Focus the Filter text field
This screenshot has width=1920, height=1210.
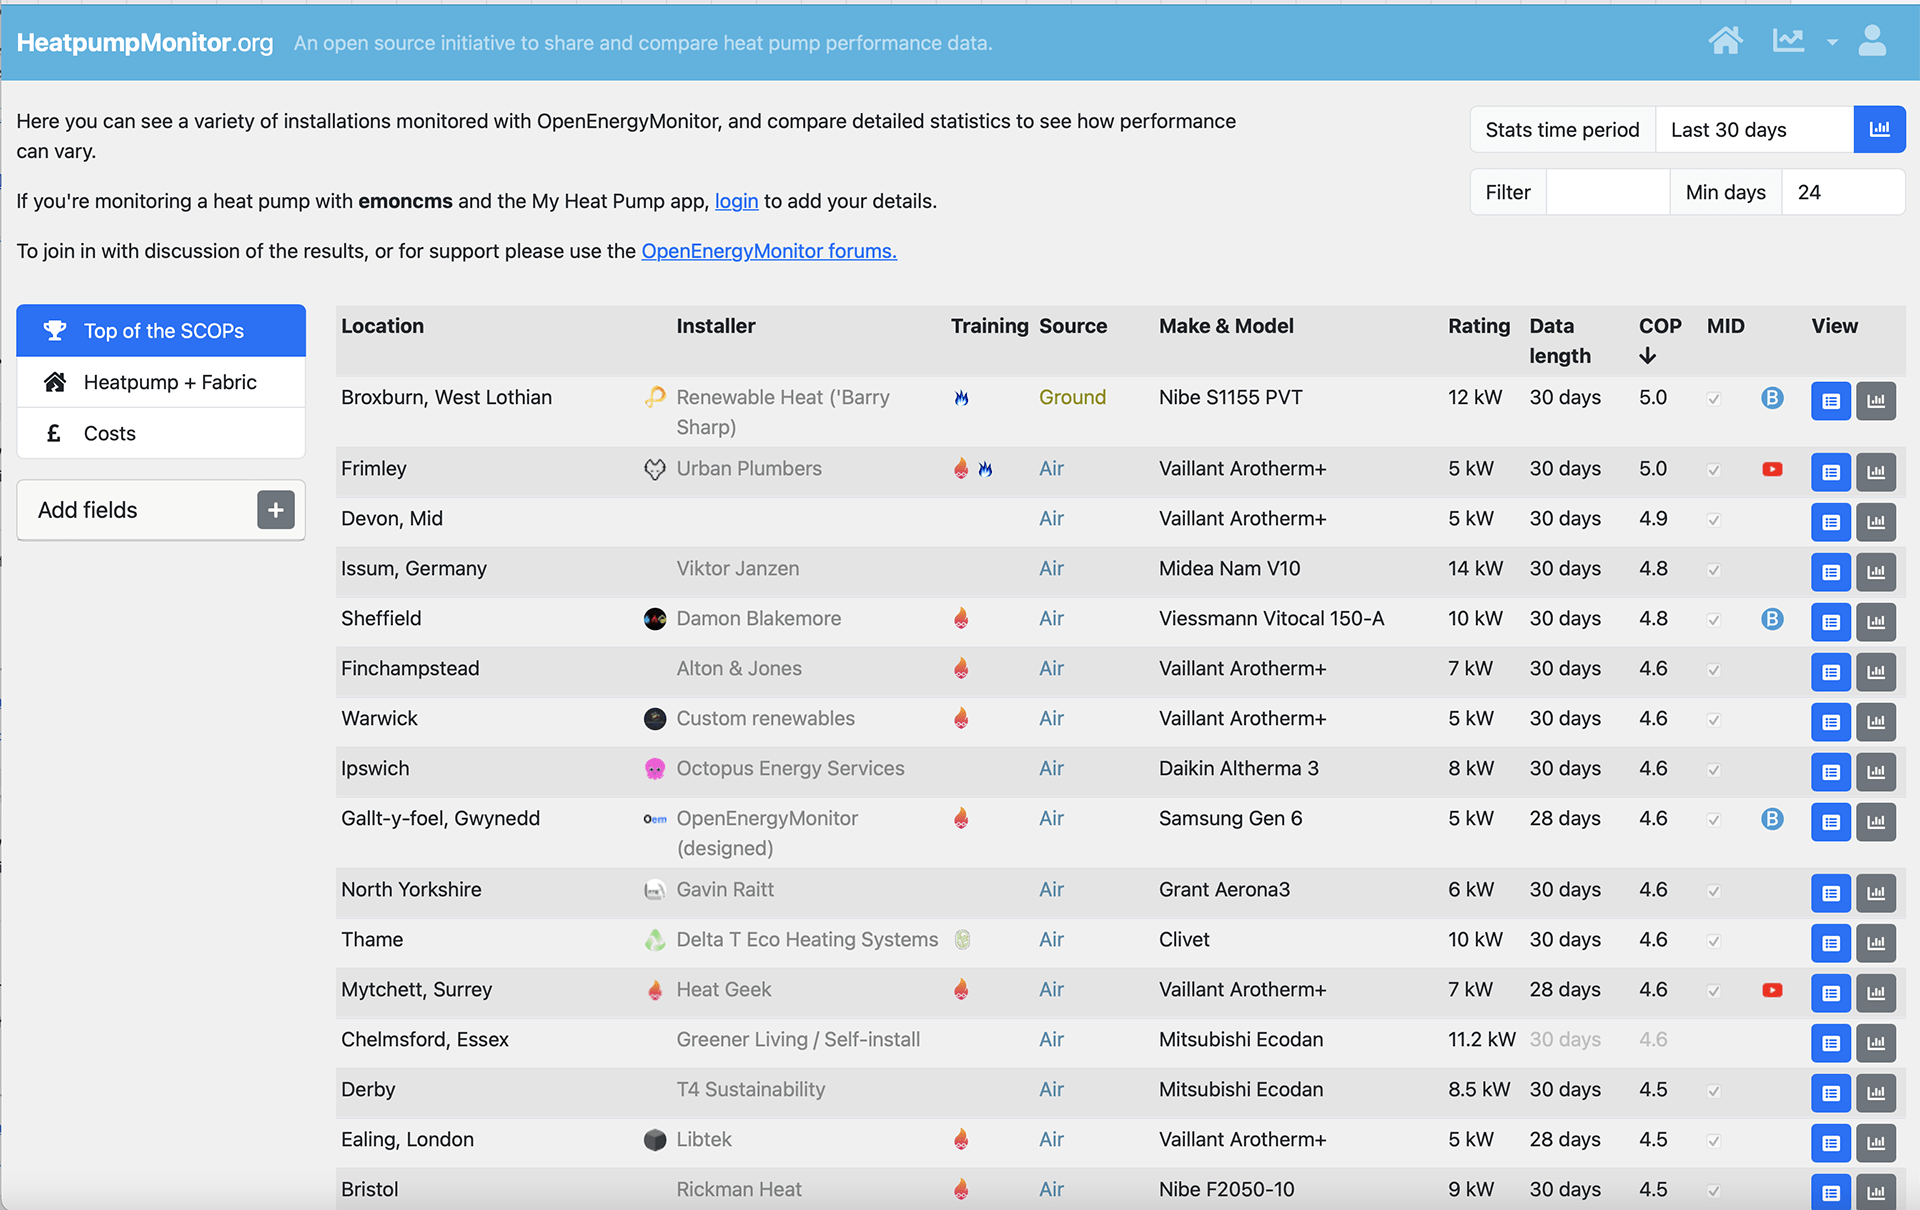1607,192
